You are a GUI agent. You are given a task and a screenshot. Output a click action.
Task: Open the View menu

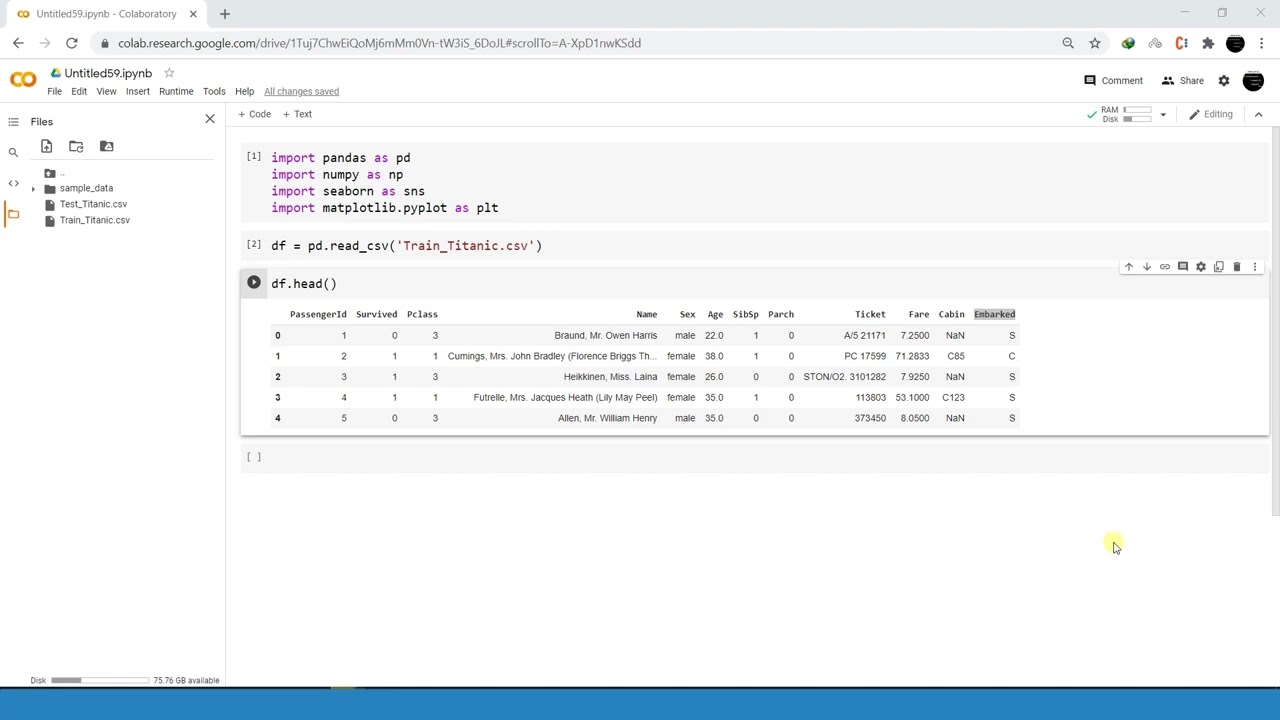click(x=106, y=91)
